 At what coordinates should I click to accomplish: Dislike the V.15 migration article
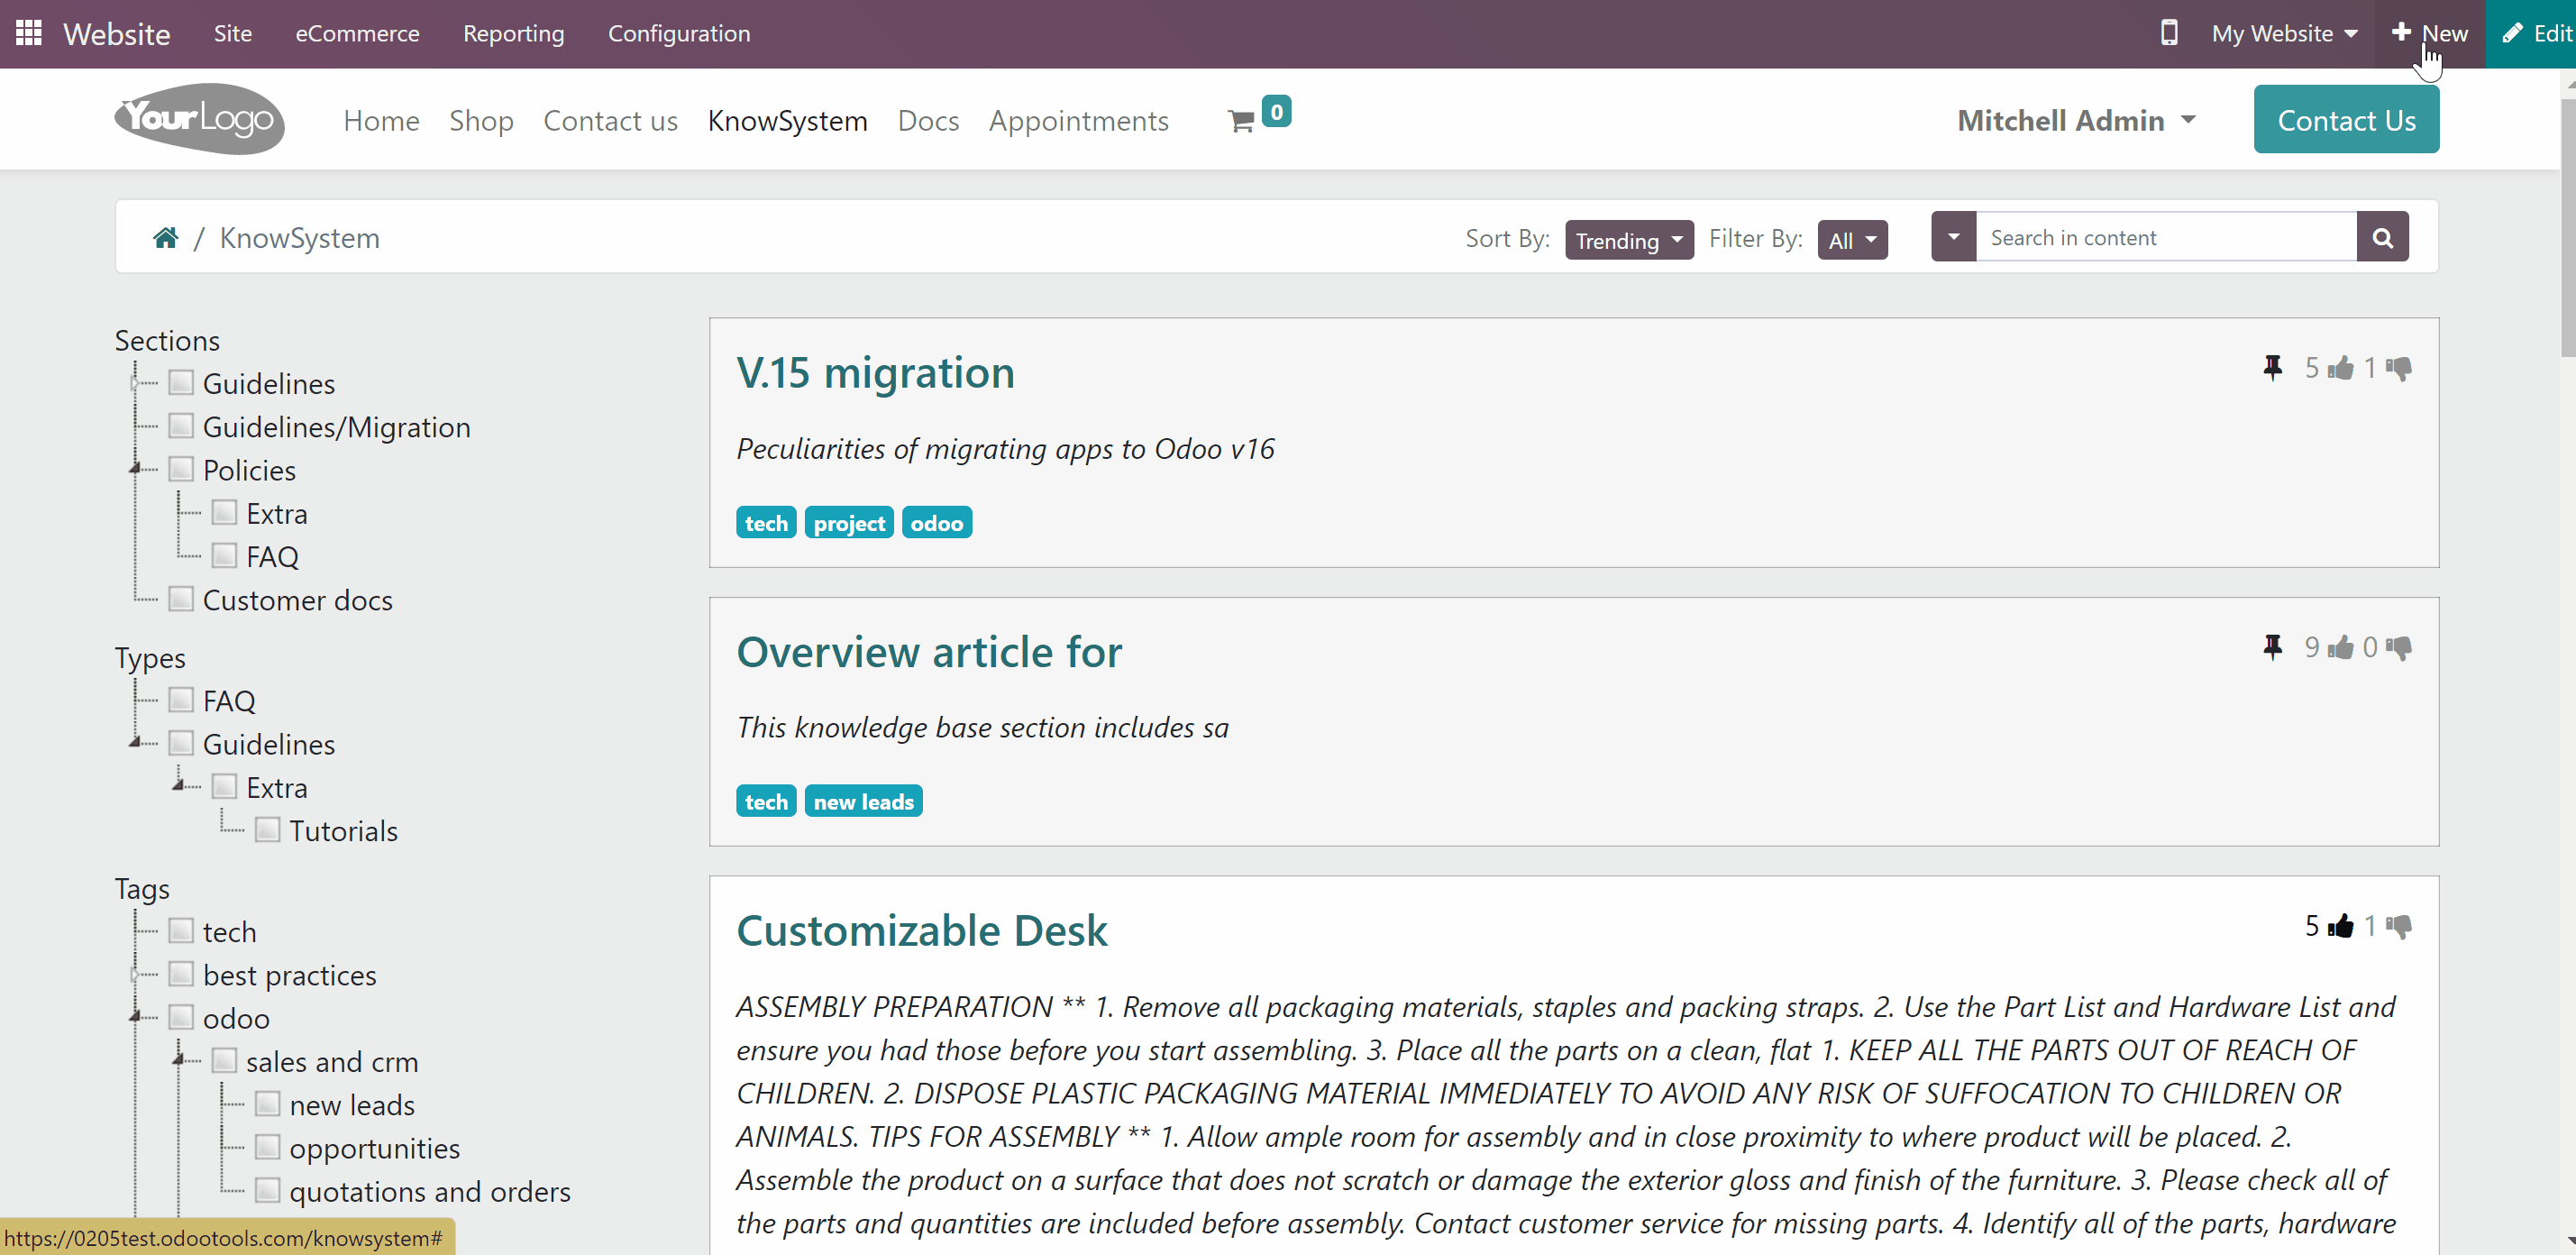click(x=2399, y=368)
